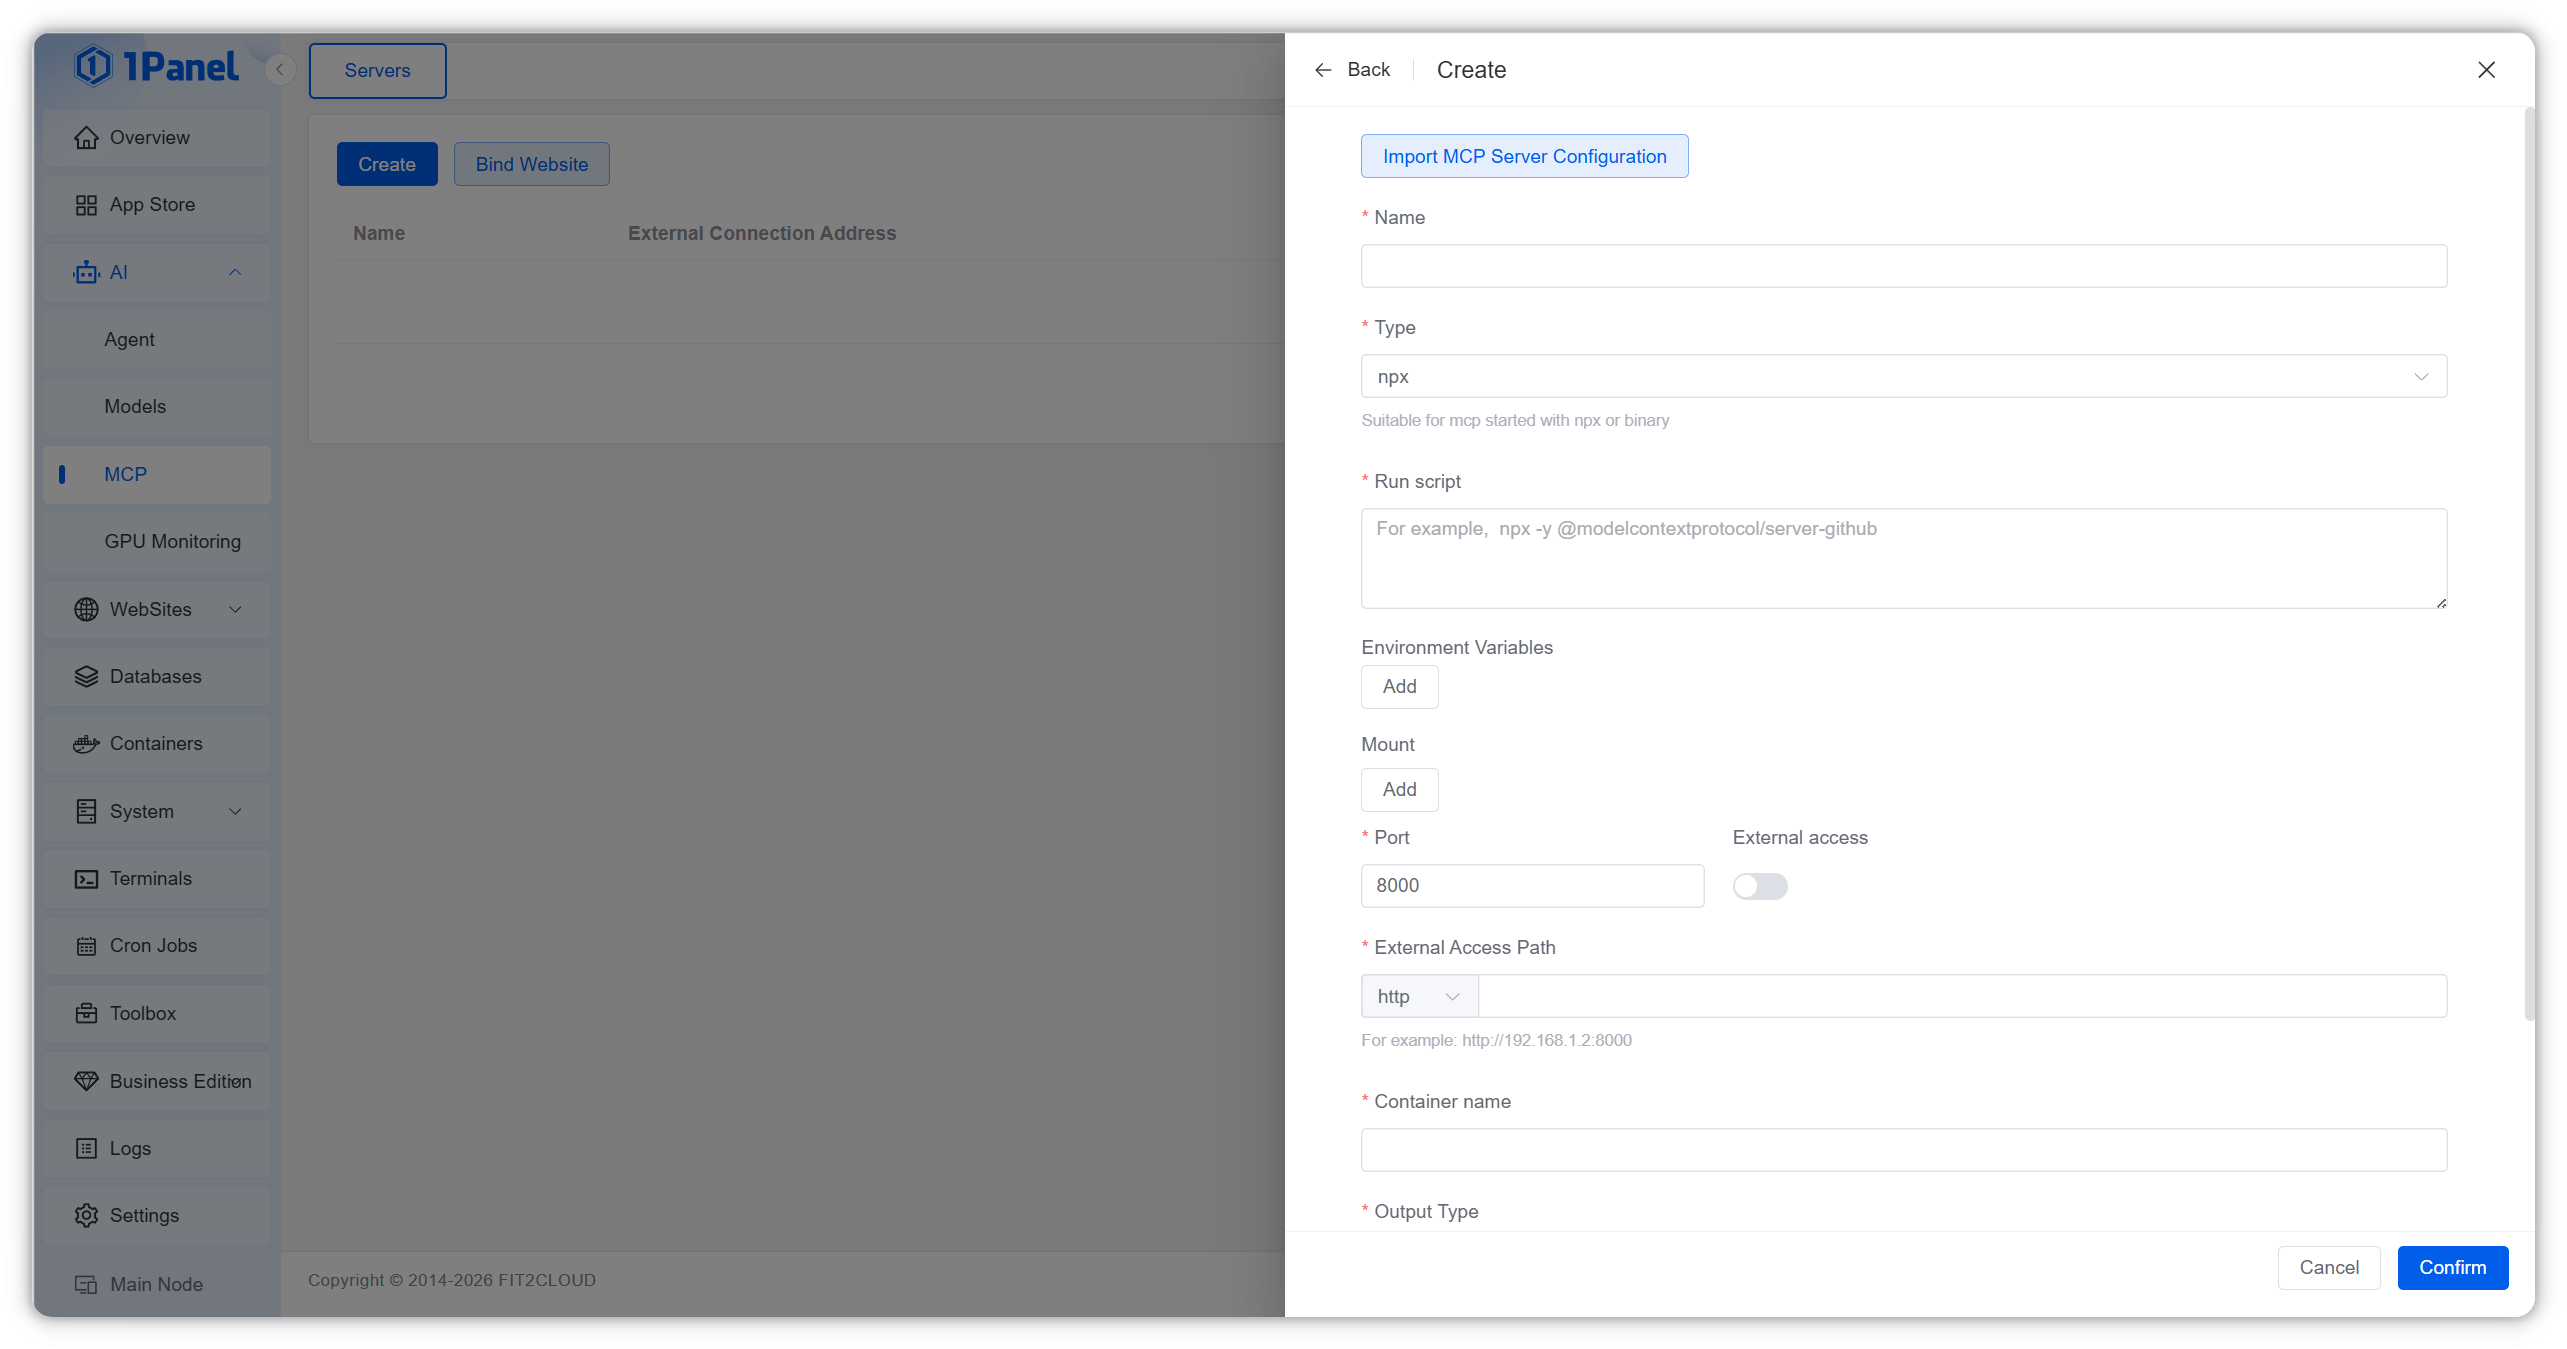
Task: Click the Databases layers icon
Action: tap(86, 676)
